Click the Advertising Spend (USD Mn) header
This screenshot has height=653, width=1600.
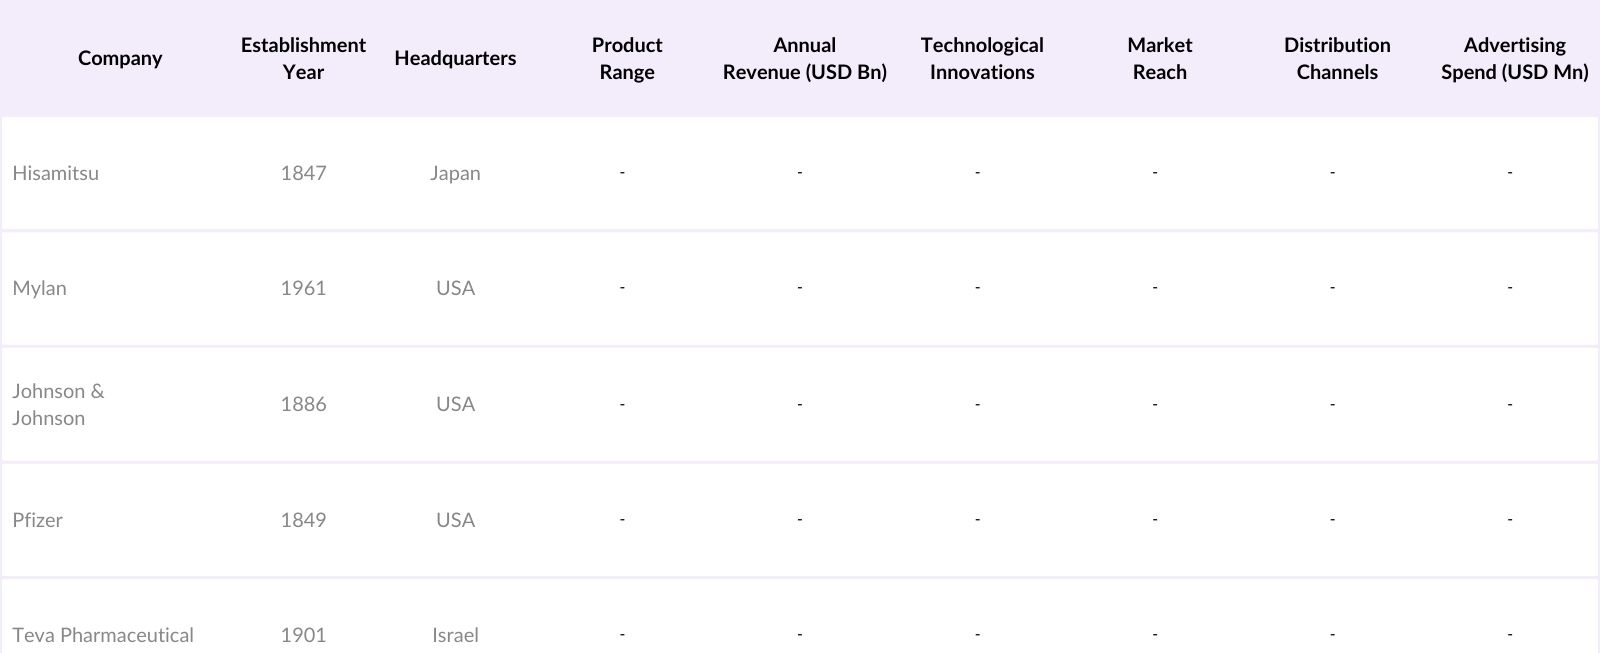[1514, 58]
